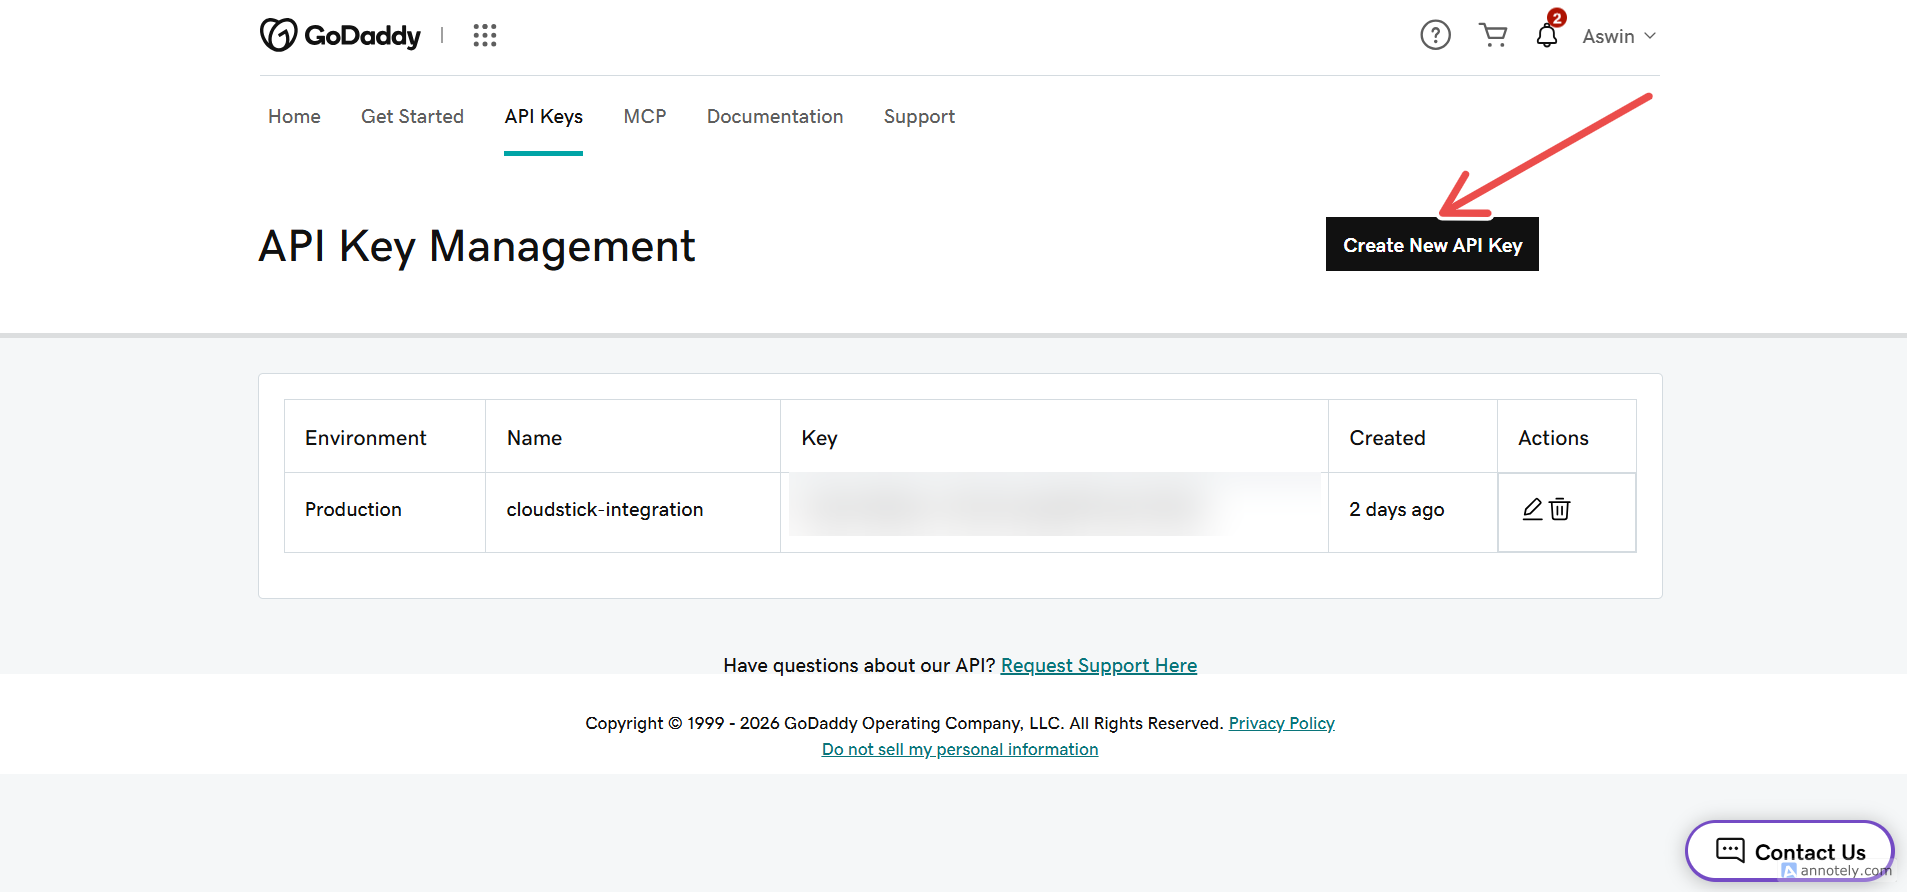Switch to the MCP tab
Viewport: 1907px width, 892px height.
tap(645, 116)
